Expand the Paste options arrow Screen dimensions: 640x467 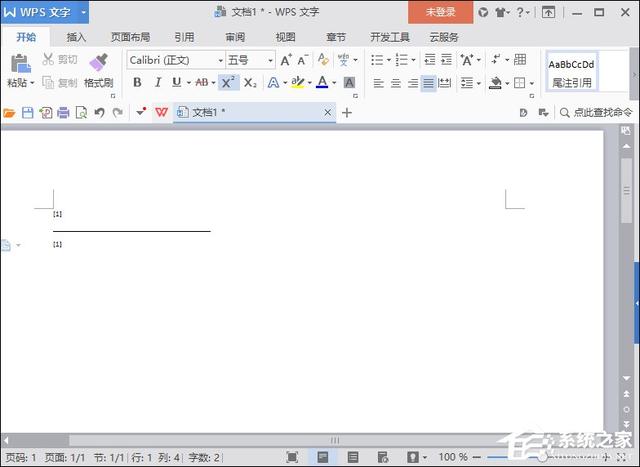(32, 83)
